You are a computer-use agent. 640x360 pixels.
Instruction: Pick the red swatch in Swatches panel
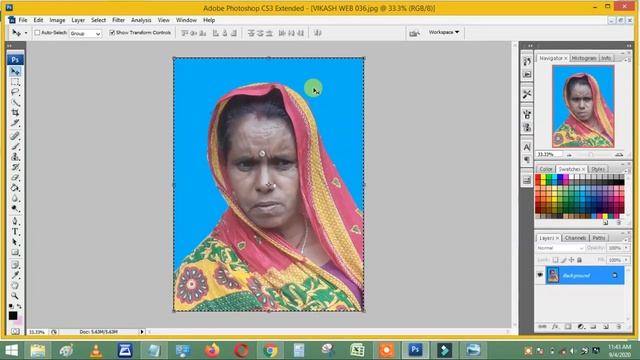[538, 178]
